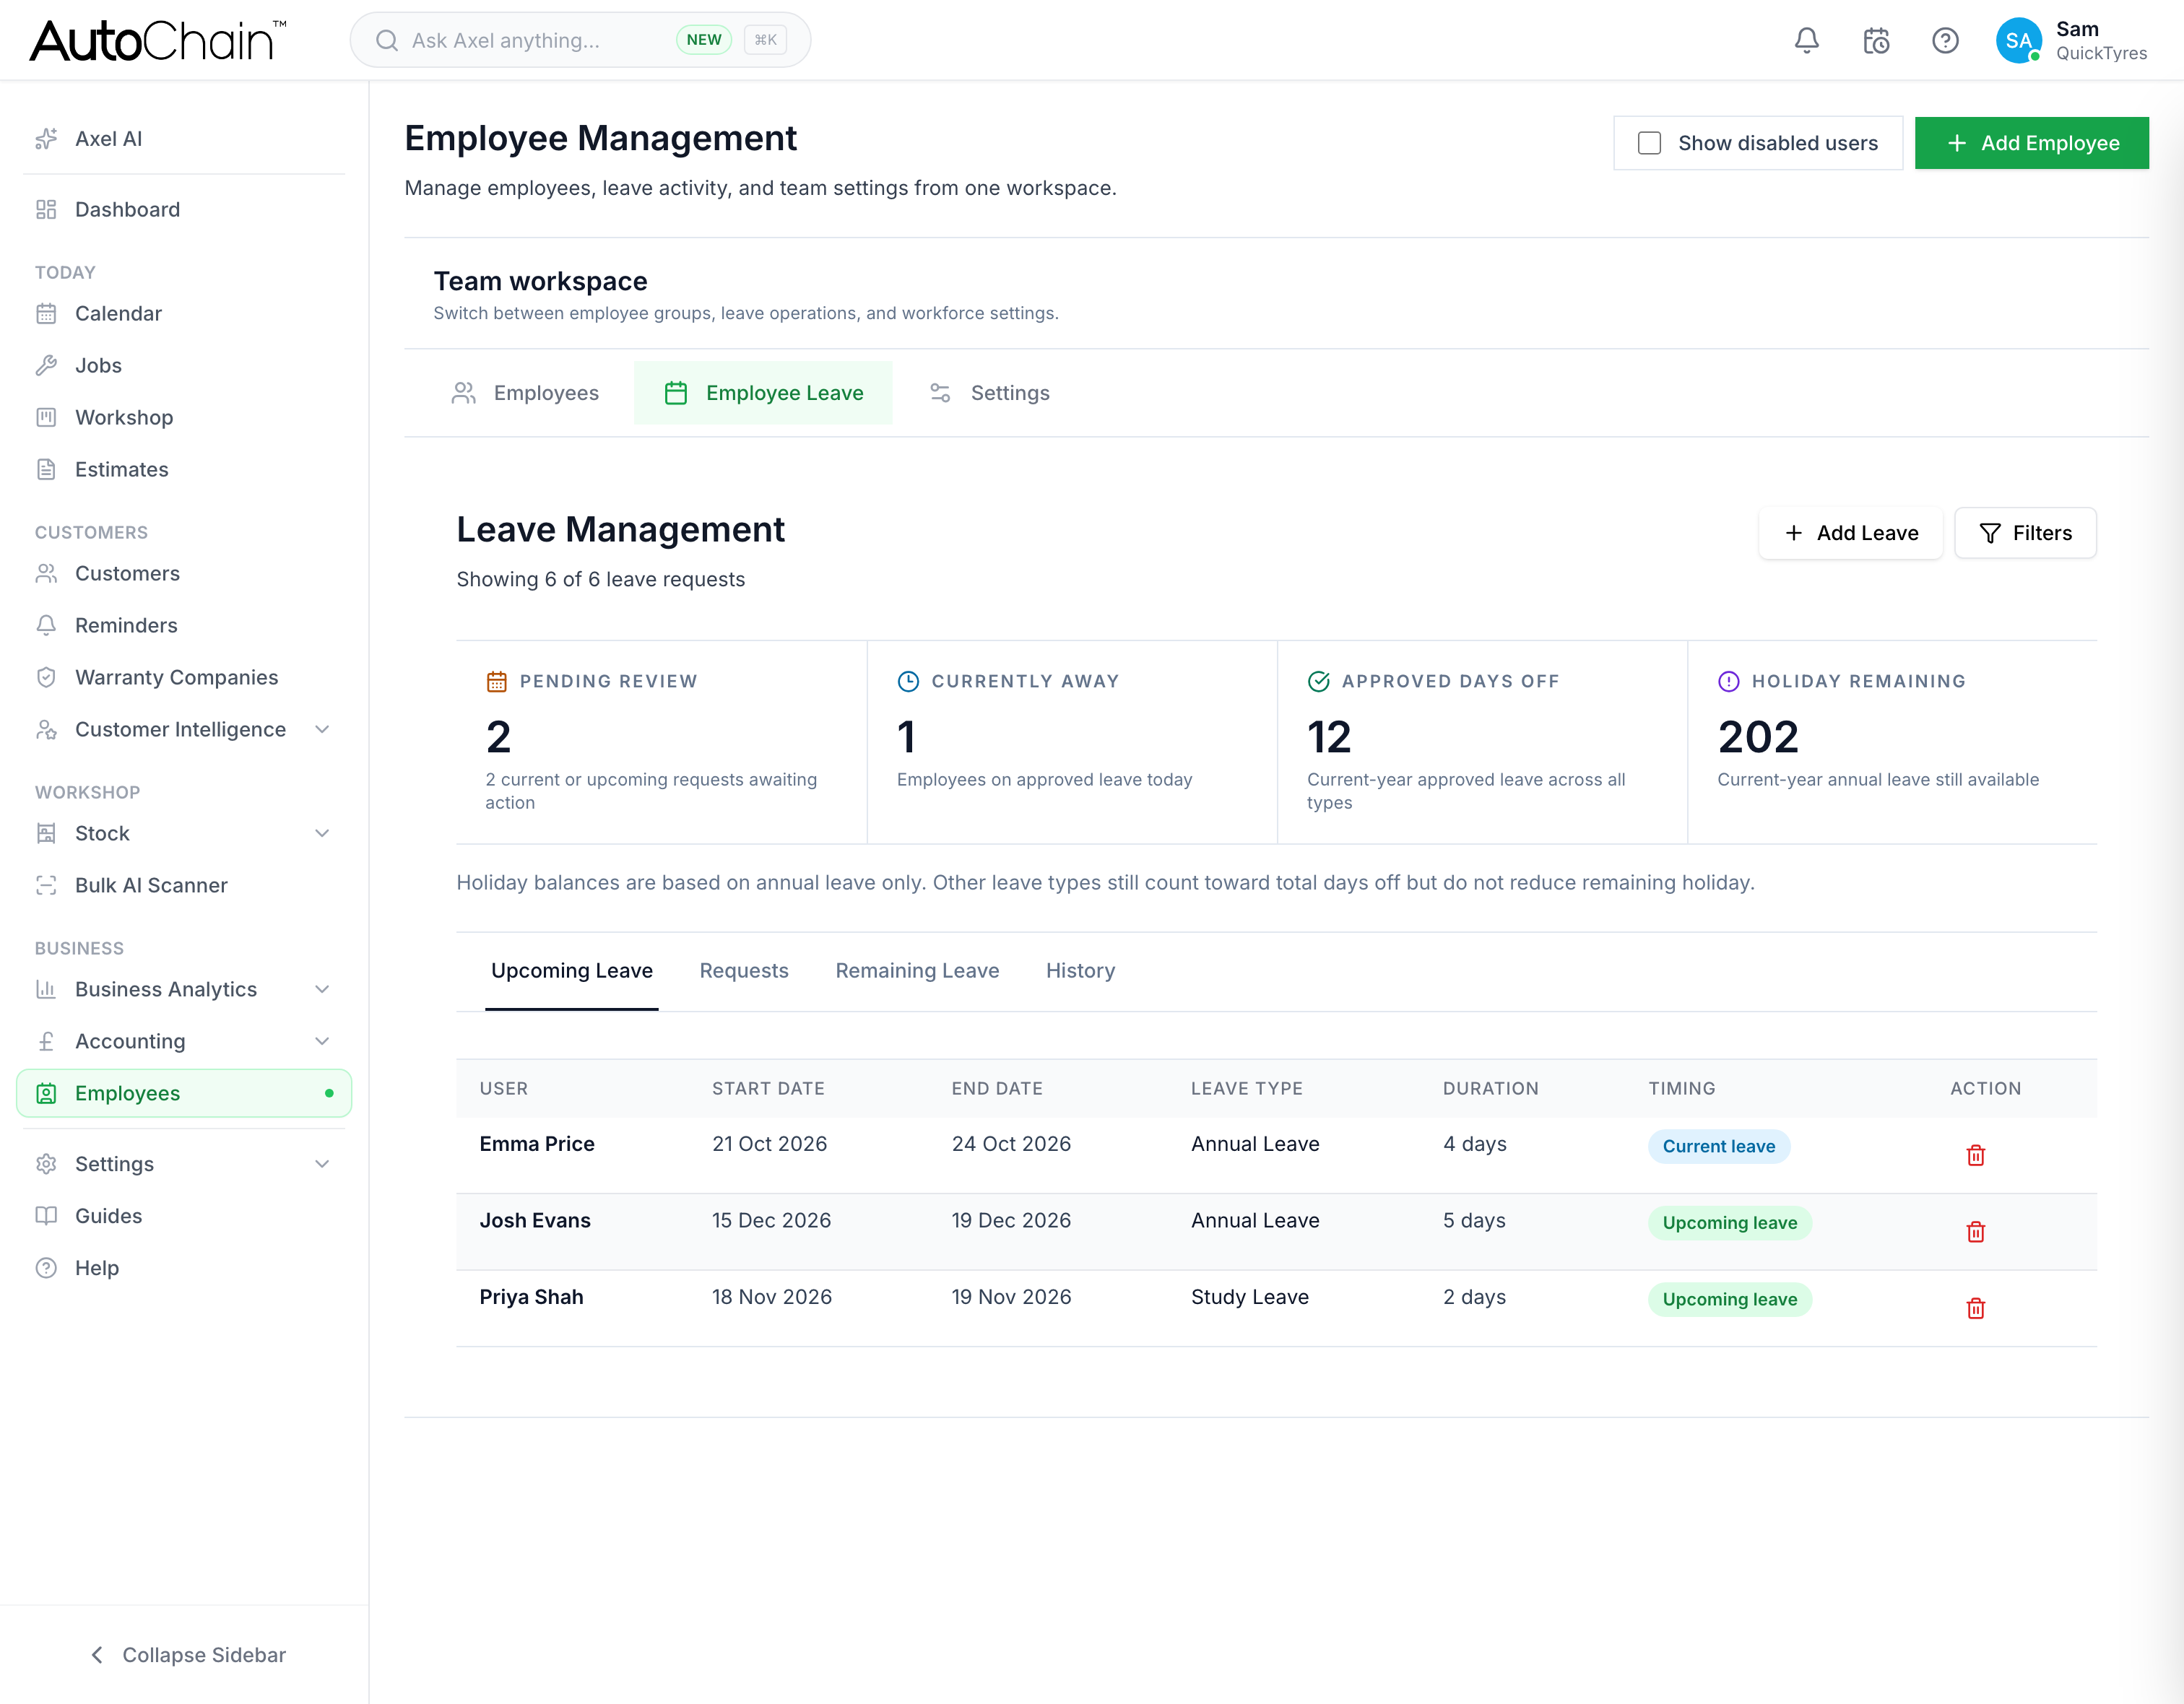Open Bulk AI Scanner in sidebar
The image size is (2184, 1704).
coord(184,885)
